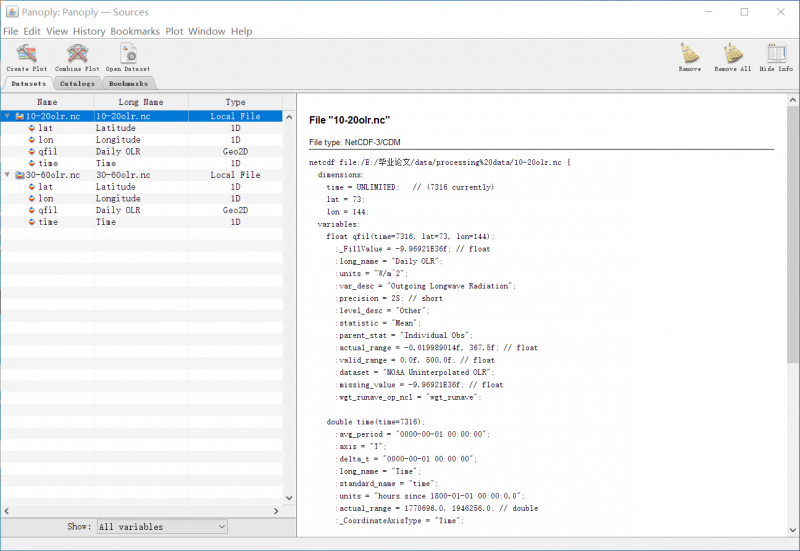This screenshot has width=800, height=551.
Task: Collapse the 10-20olr.nc dataset tree
Action: pyautogui.click(x=8, y=117)
